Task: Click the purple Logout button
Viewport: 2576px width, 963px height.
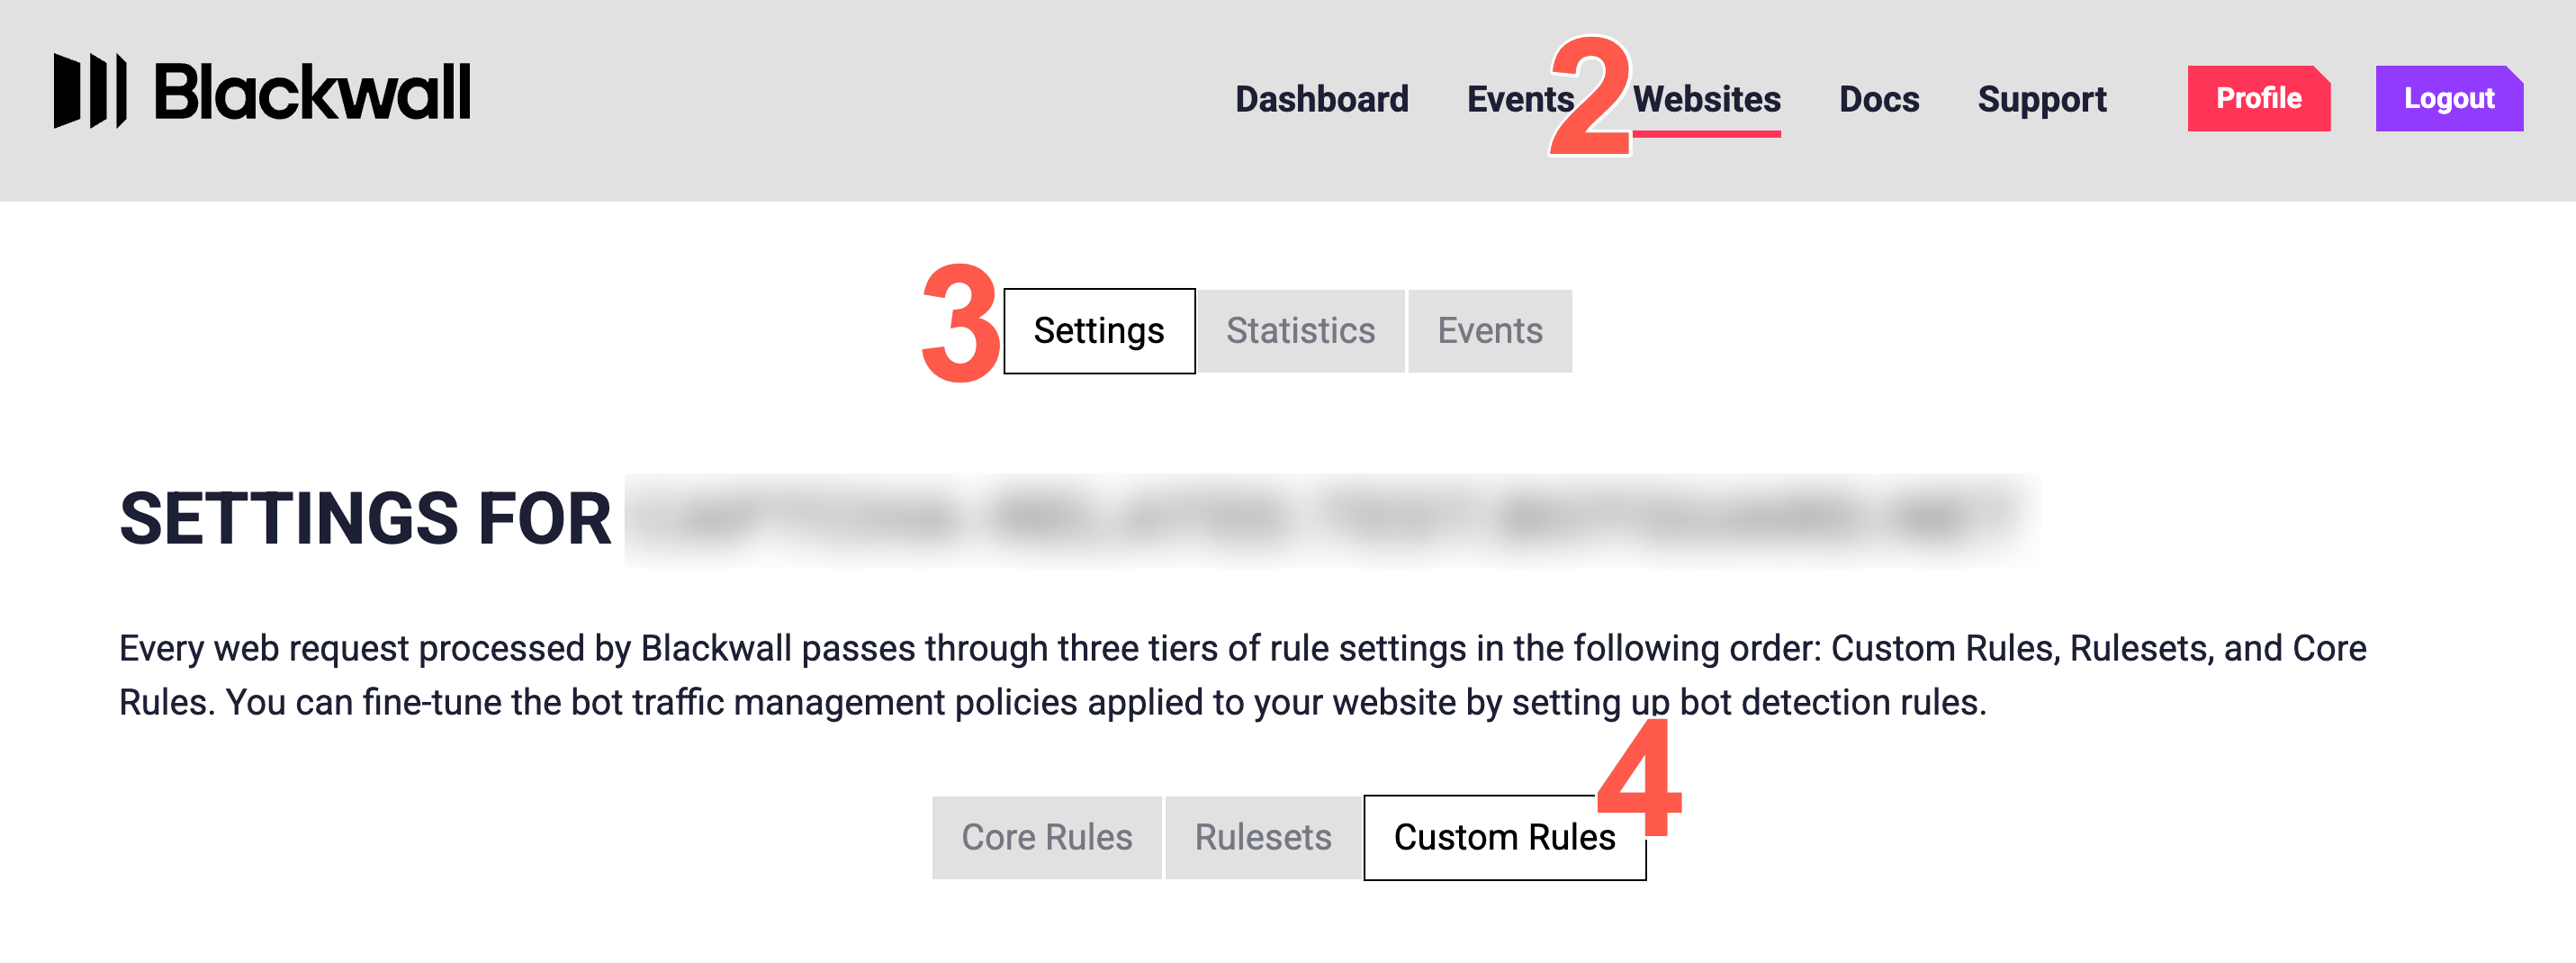Action: tap(2449, 98)
